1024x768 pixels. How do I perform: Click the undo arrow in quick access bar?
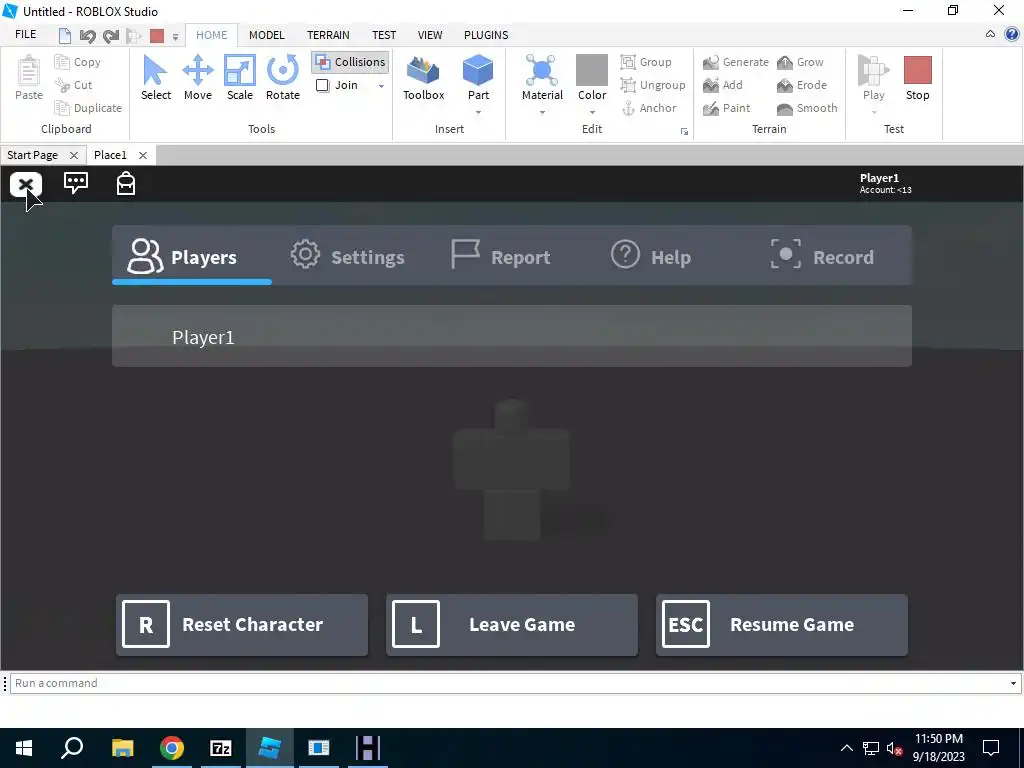(x=88, y=35)
